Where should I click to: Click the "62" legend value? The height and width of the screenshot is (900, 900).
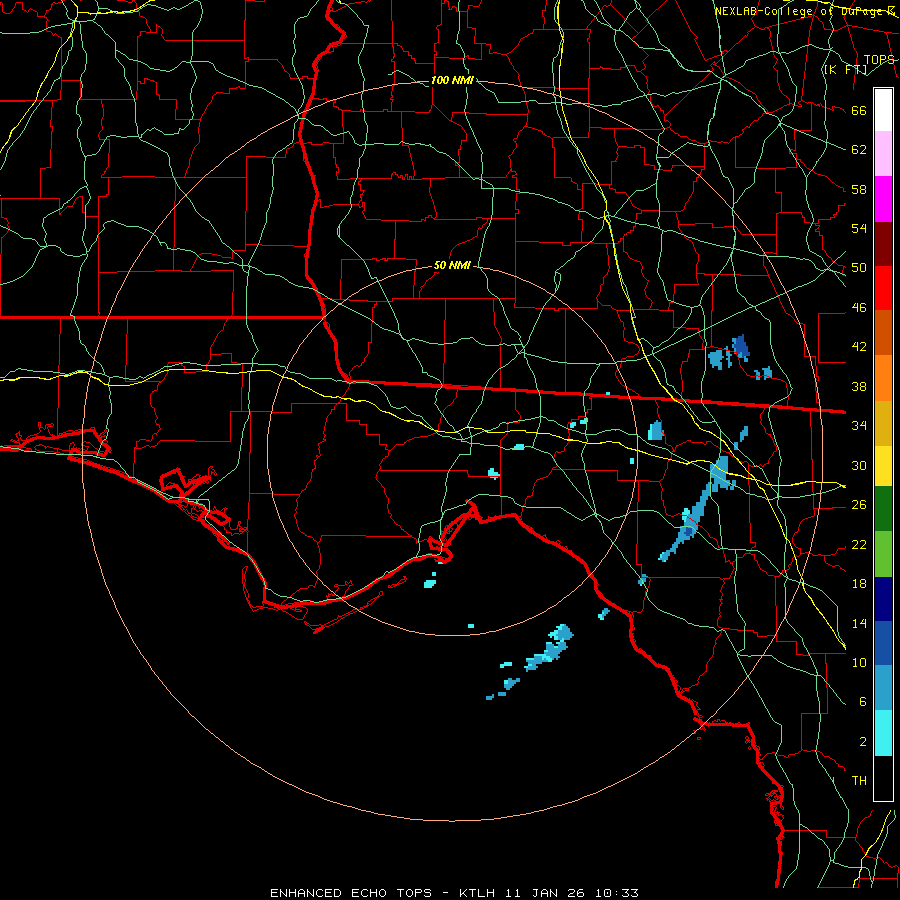(859, 150)
